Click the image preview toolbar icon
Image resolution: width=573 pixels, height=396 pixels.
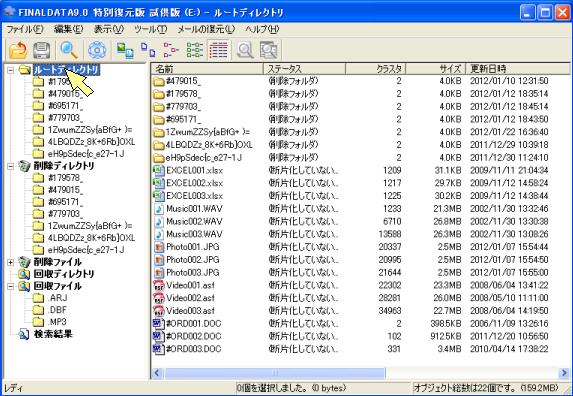(x=125, y=50)
